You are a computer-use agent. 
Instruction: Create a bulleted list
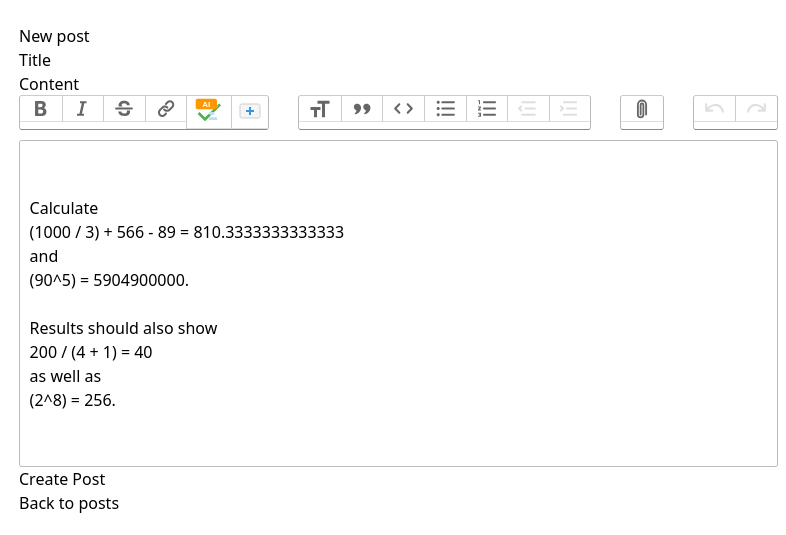[x=445, y=109]
